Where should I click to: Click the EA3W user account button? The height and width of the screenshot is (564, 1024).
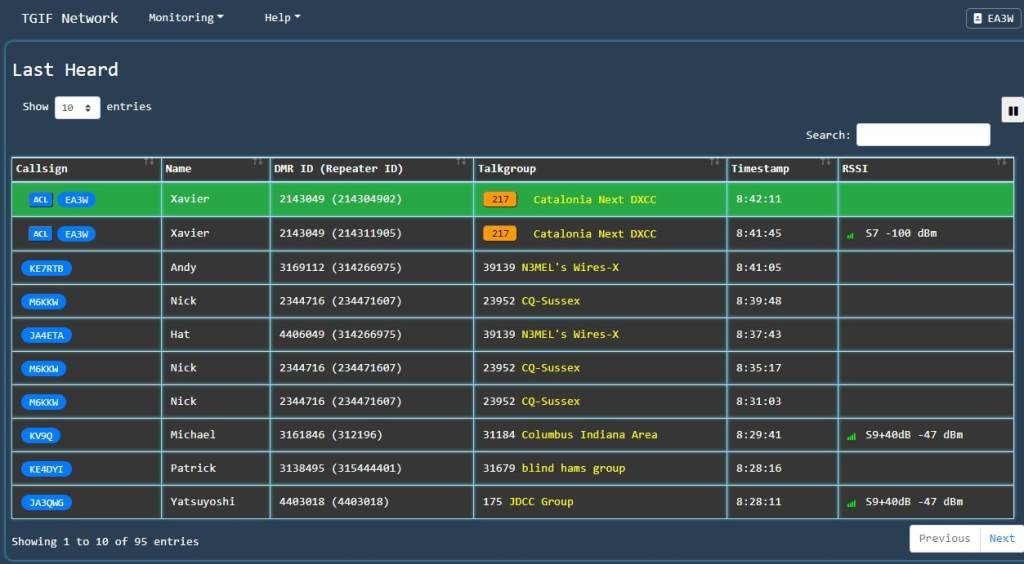point(992,19)
